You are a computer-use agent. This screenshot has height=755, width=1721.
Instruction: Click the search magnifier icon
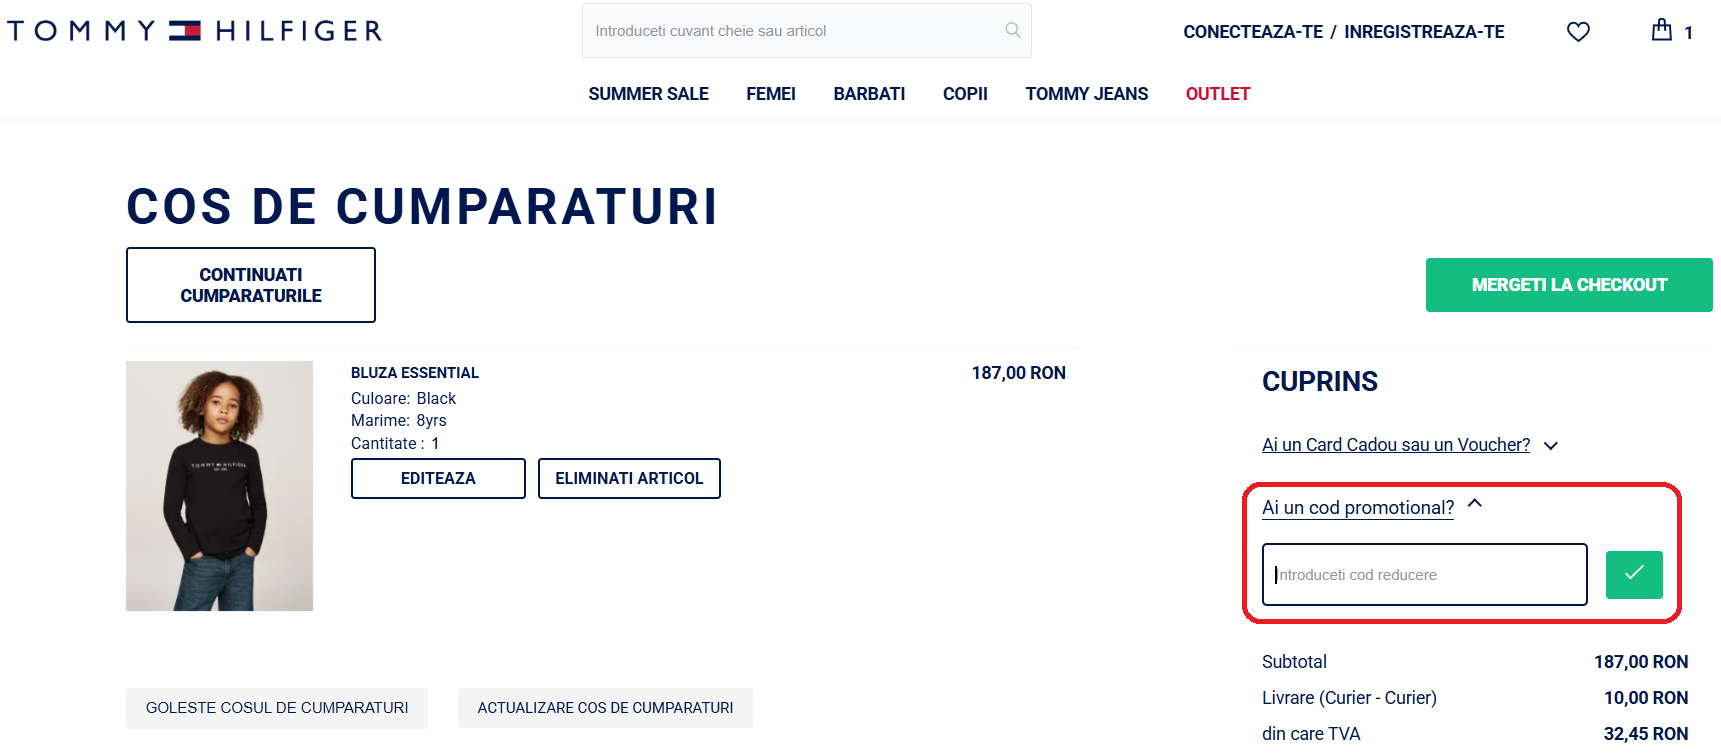point(1012,30)
